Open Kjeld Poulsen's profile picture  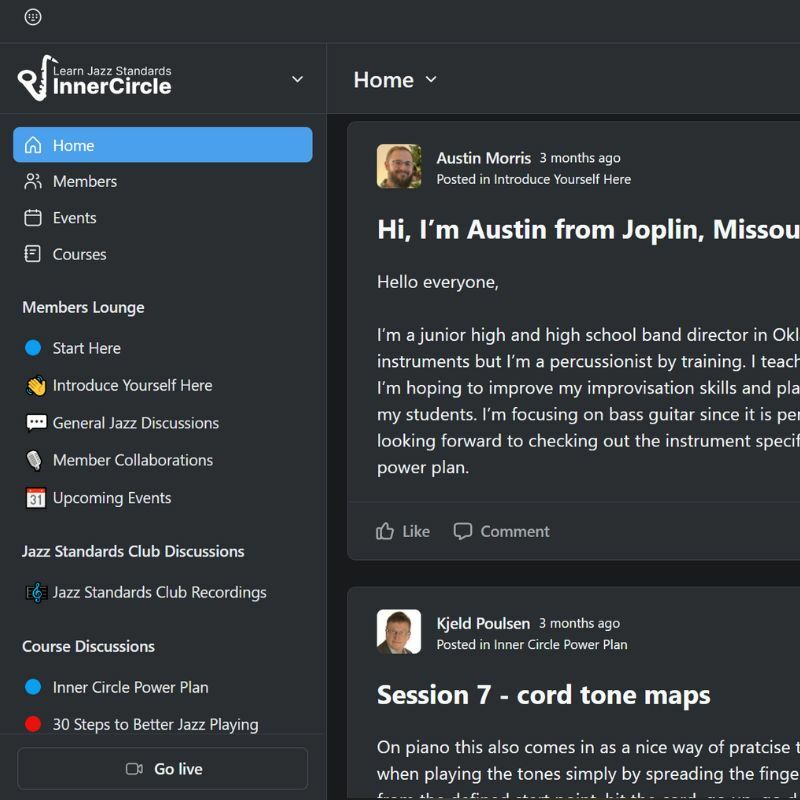point(399,632)
